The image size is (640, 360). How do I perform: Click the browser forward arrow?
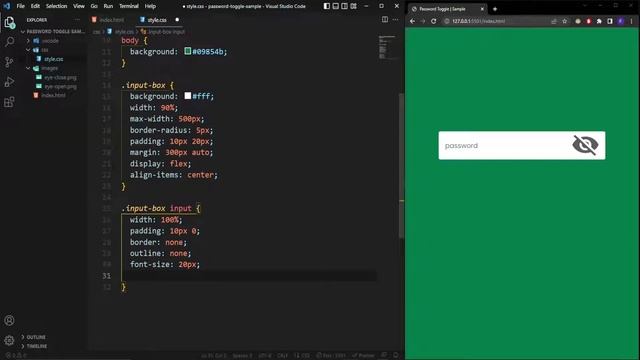pyautogui.click(x=423, y=21)
